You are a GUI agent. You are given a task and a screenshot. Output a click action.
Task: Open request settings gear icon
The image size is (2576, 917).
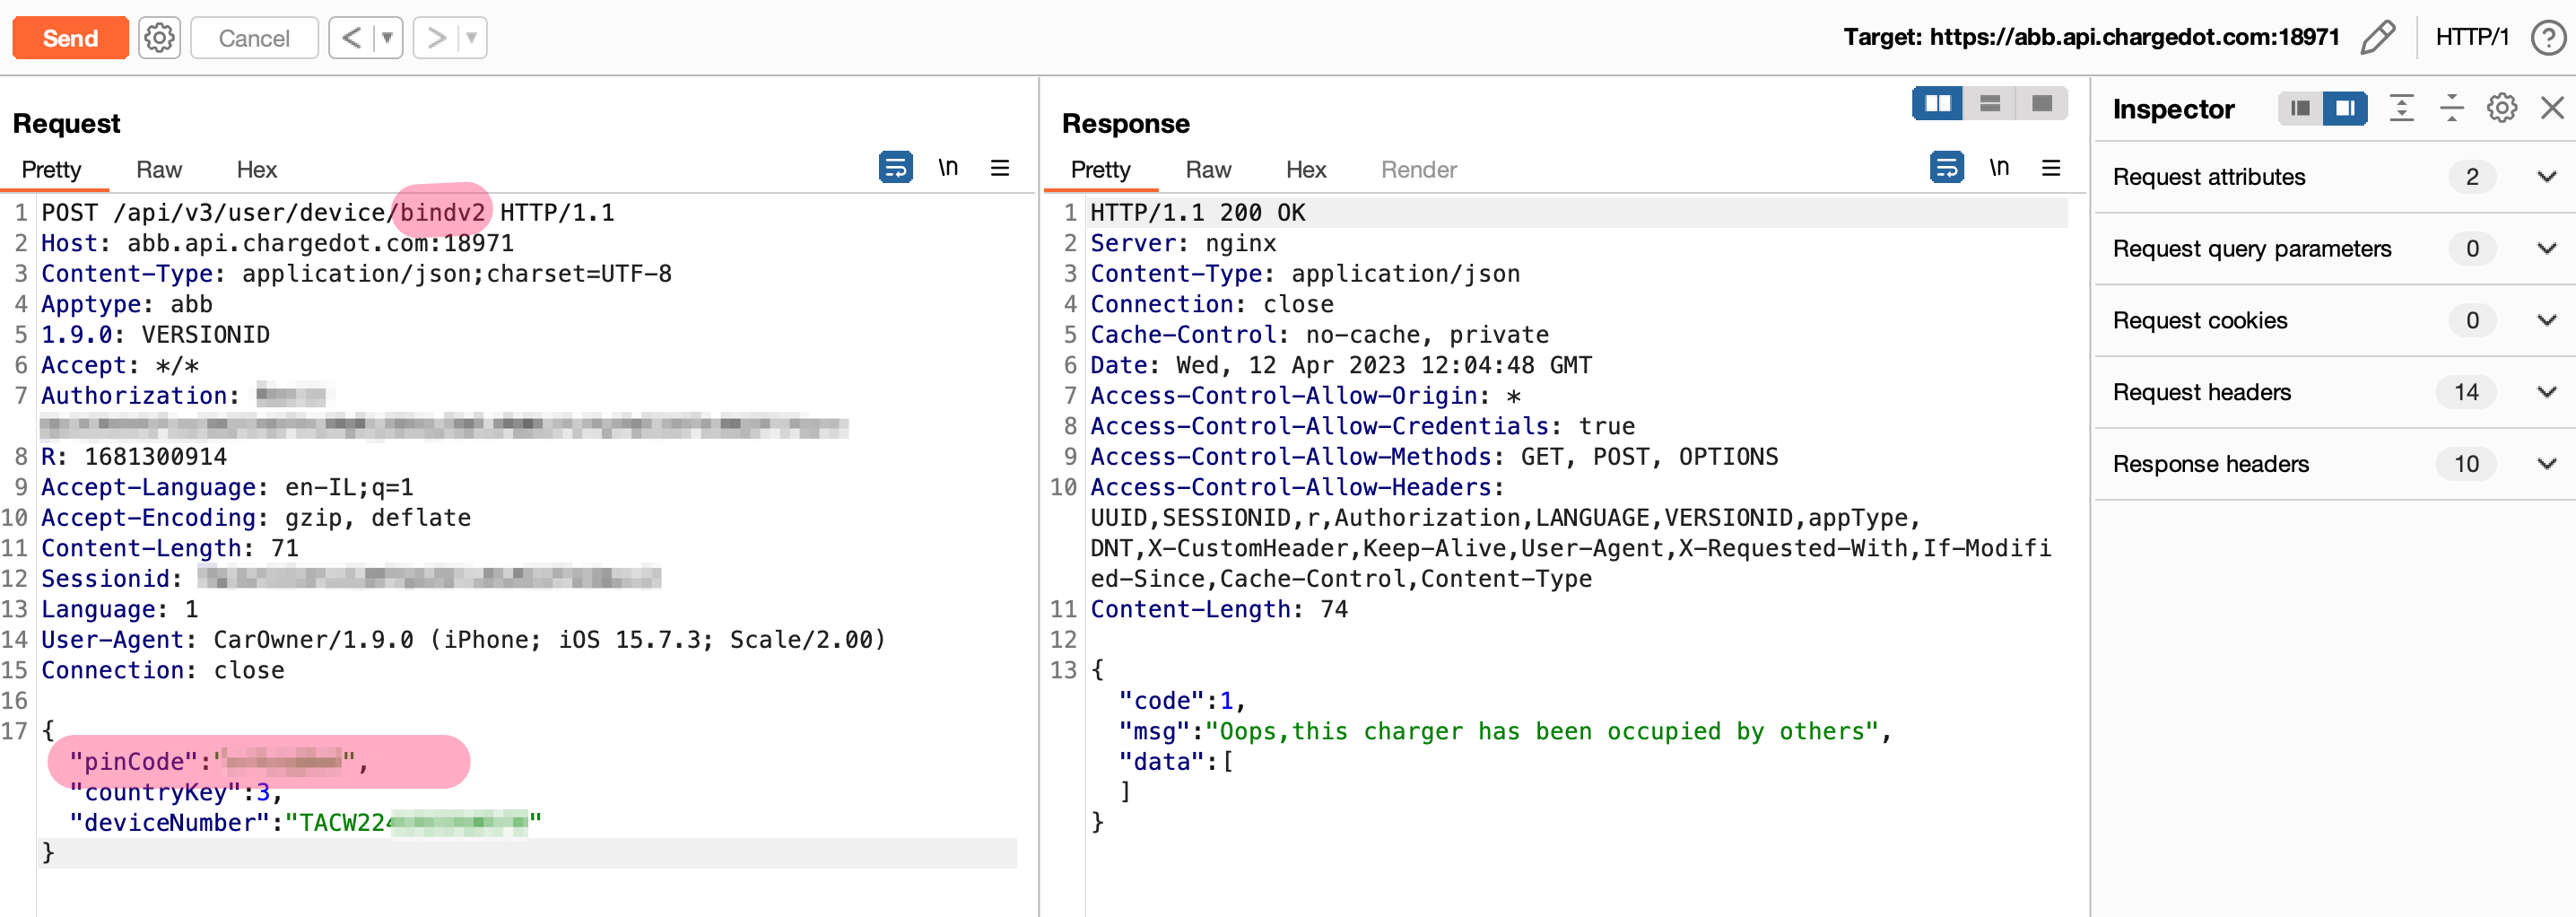click(159, 38)
